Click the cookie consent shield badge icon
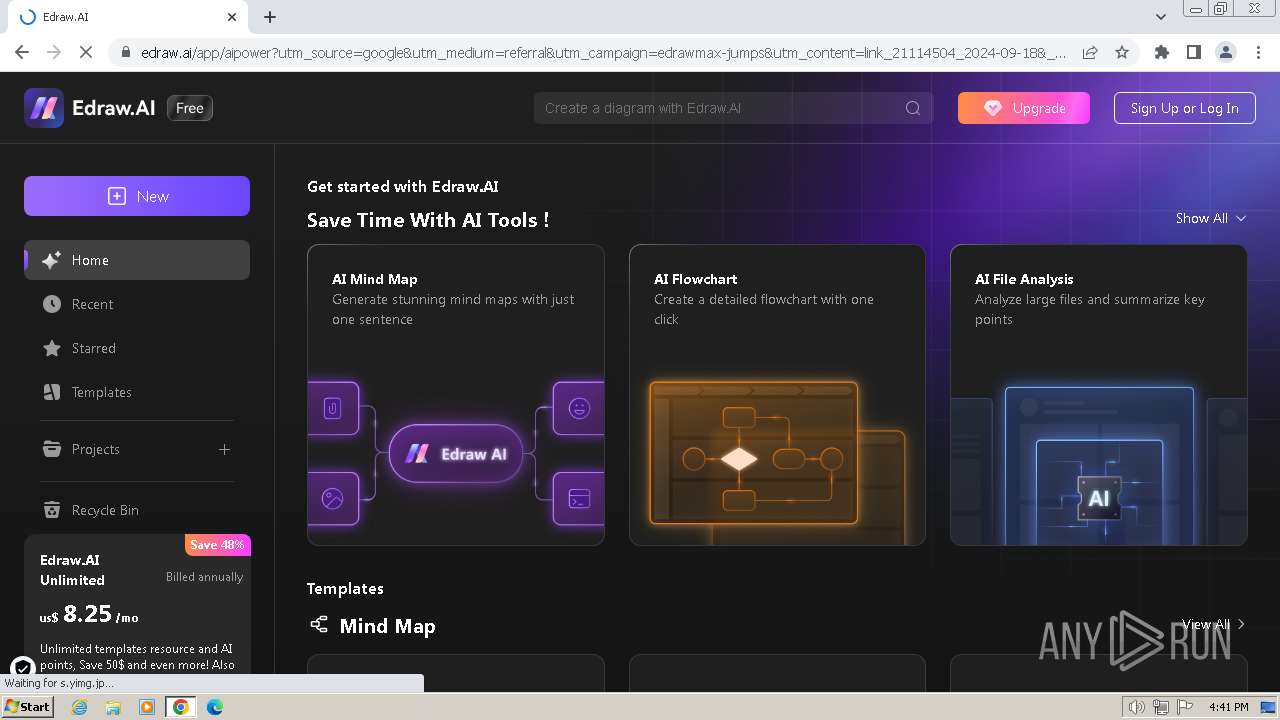1280x720 pixels. [x=23, y=668]
